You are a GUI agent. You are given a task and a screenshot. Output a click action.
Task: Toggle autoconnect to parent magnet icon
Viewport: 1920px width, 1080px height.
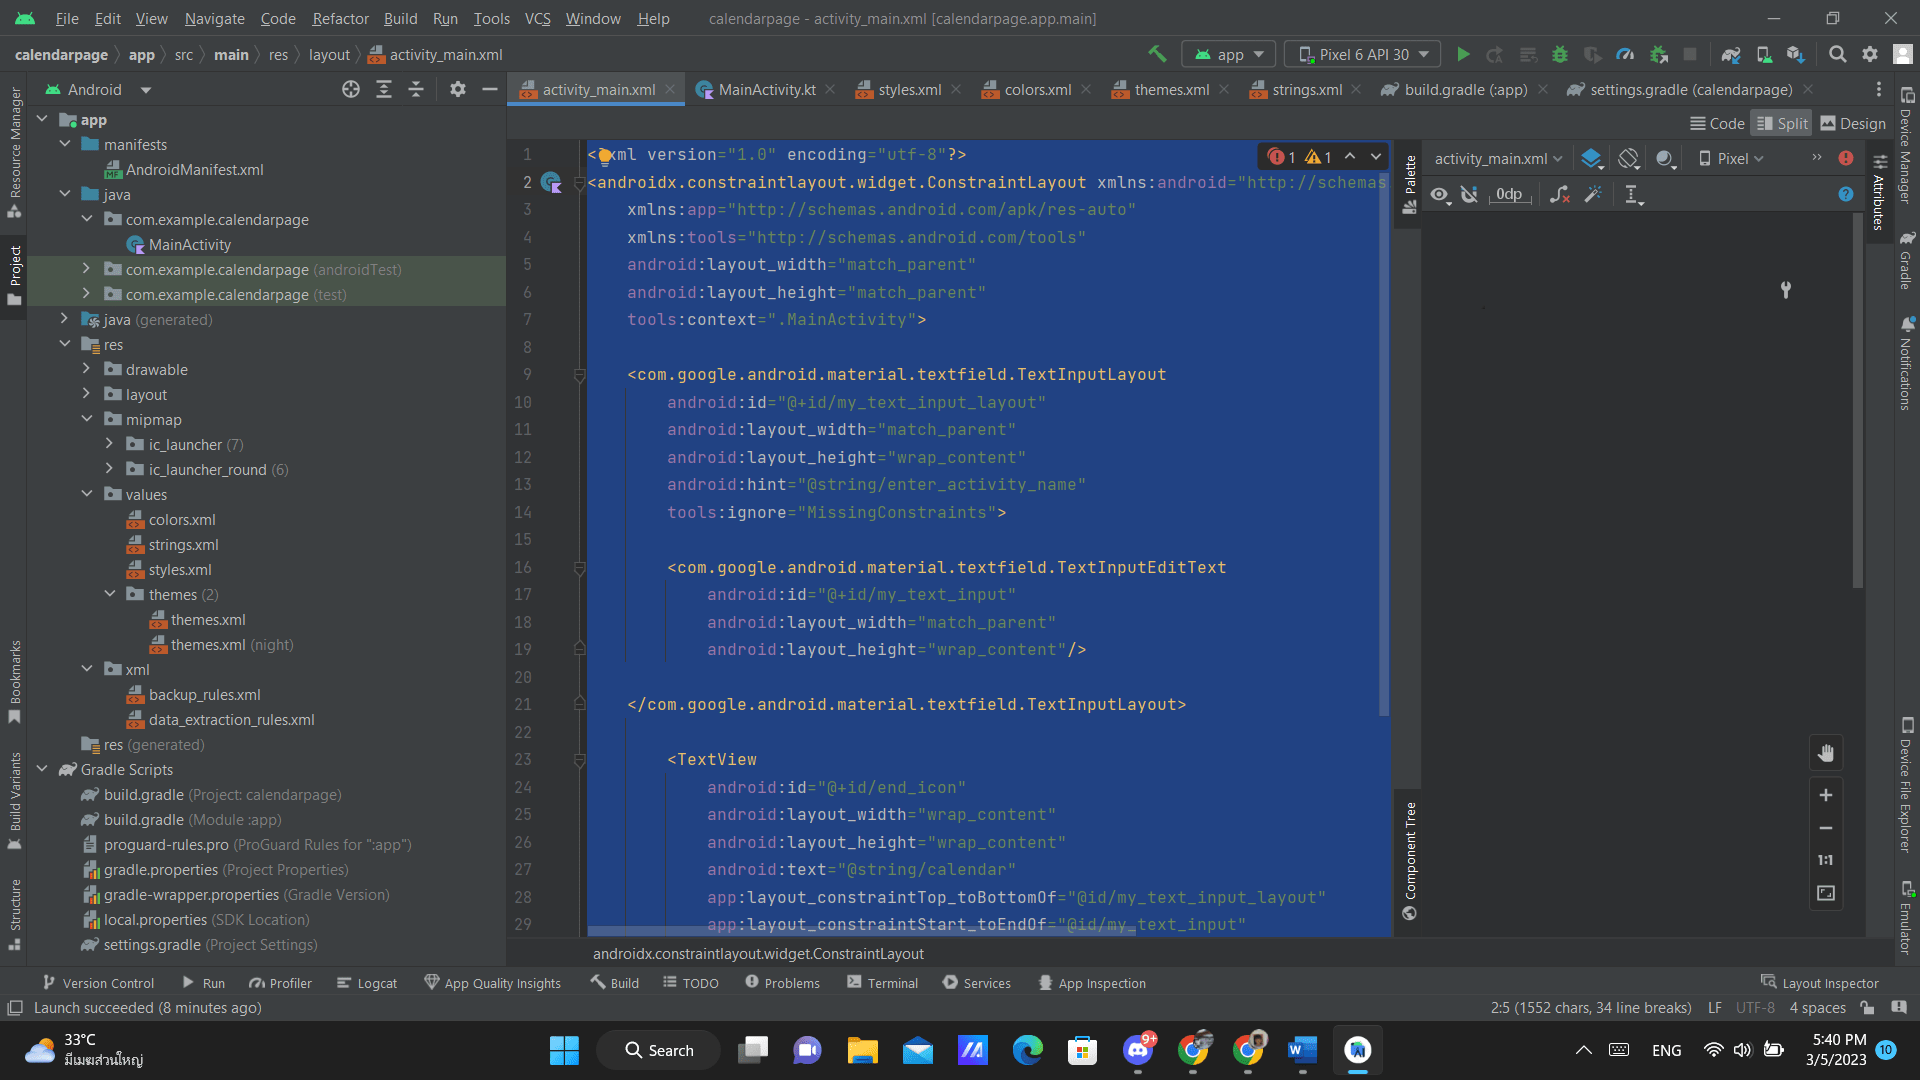click(1469, 195)
